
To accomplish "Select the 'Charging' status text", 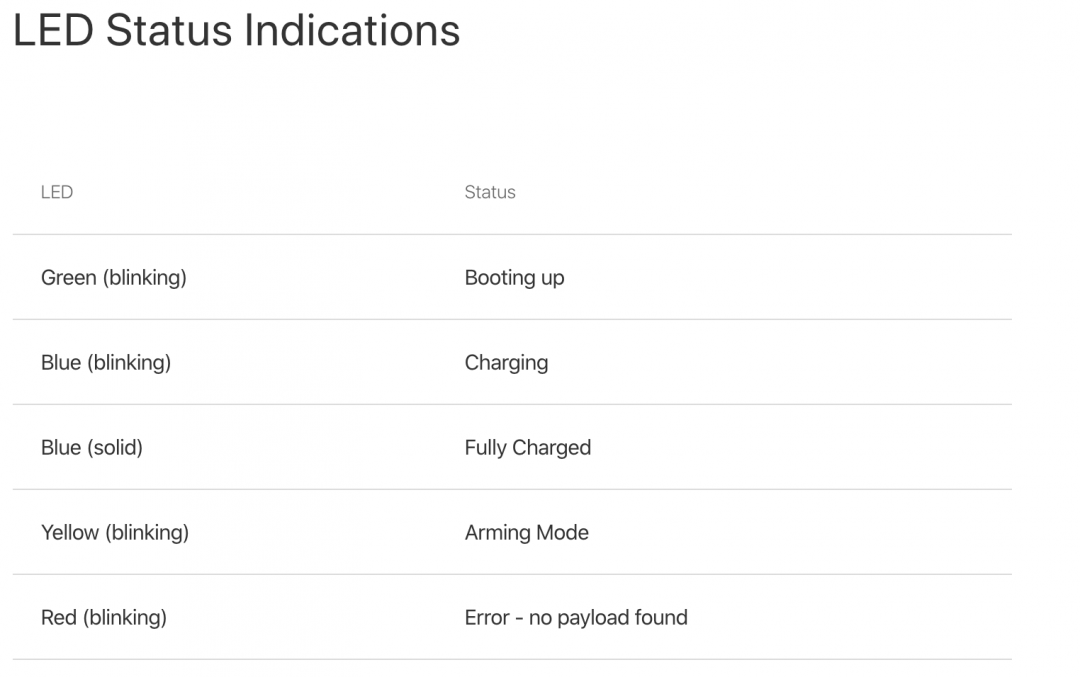I will (506, 362).
